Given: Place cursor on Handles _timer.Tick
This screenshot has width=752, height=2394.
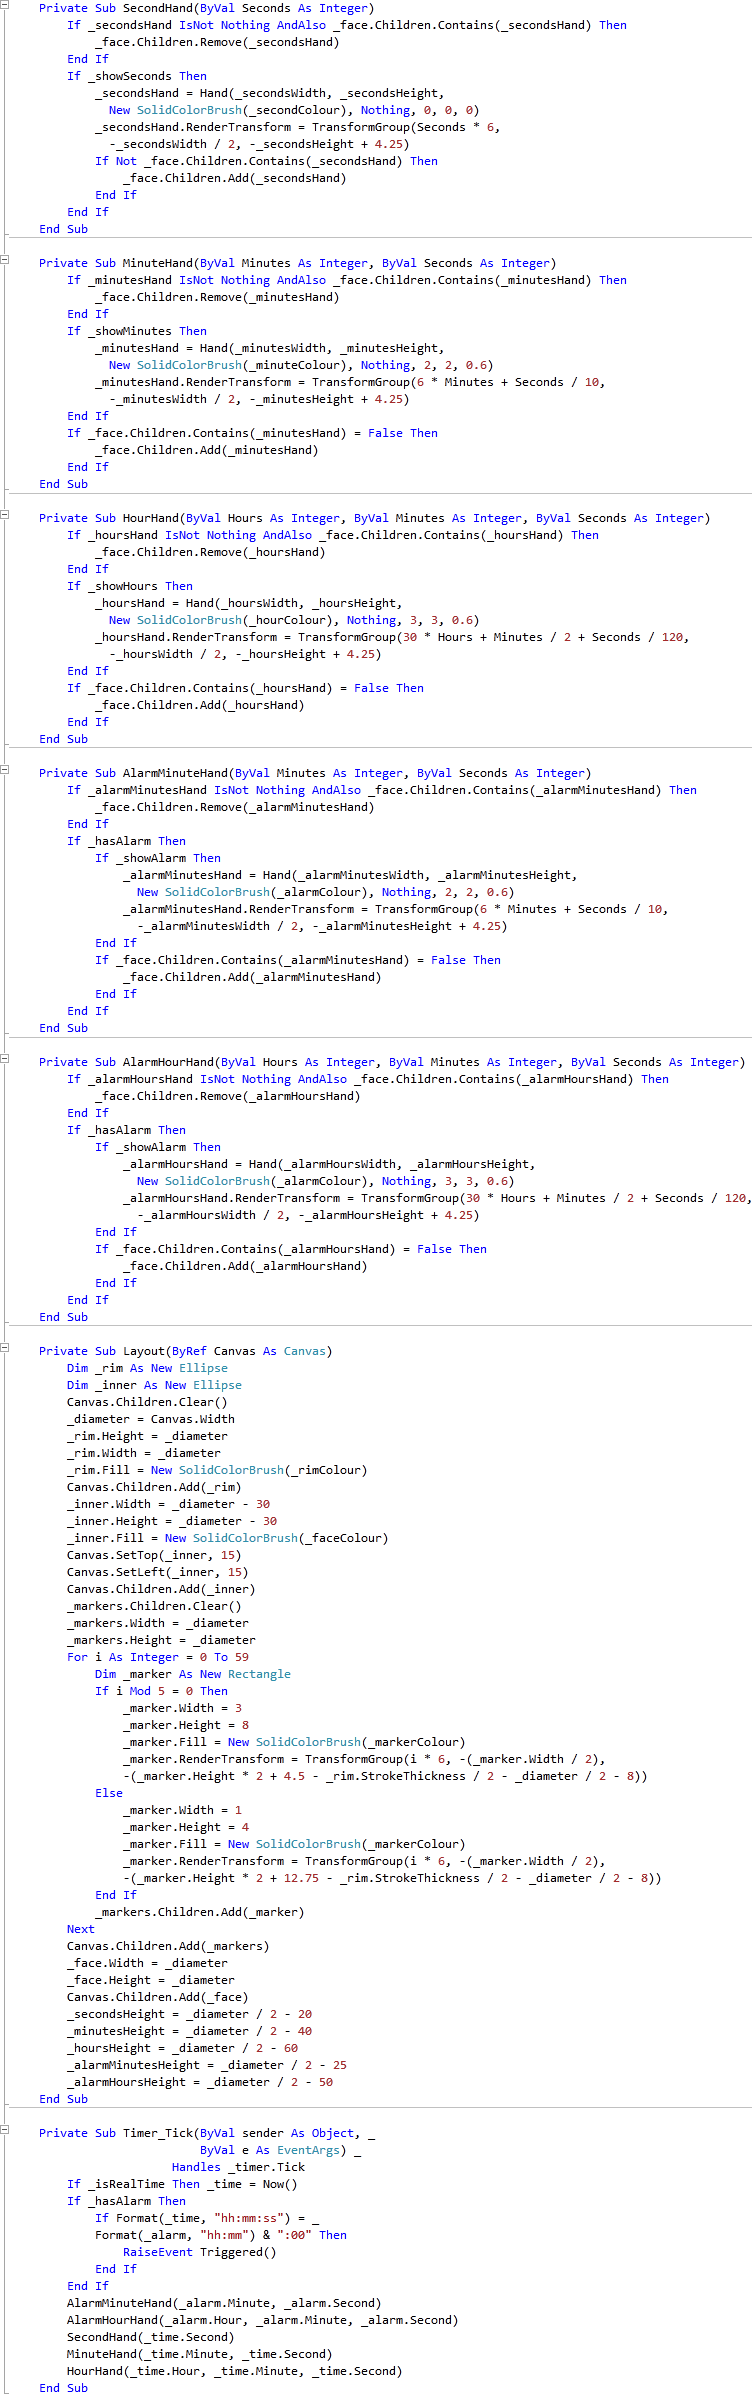Looking at the screenshot, I should [x=238, y=2167].
